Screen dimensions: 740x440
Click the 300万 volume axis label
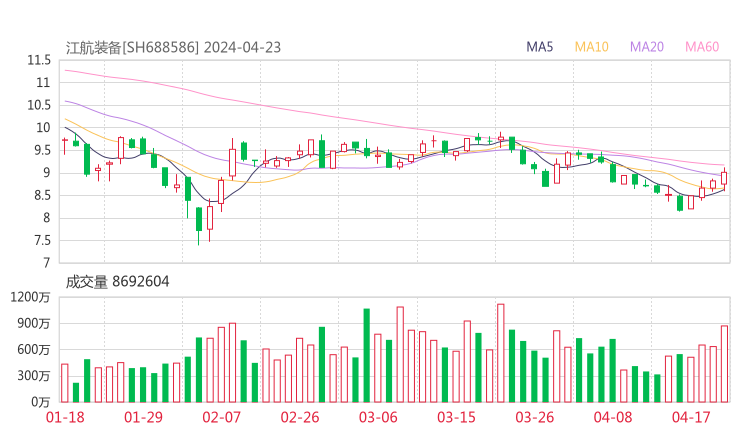click(x=34, y=376)
